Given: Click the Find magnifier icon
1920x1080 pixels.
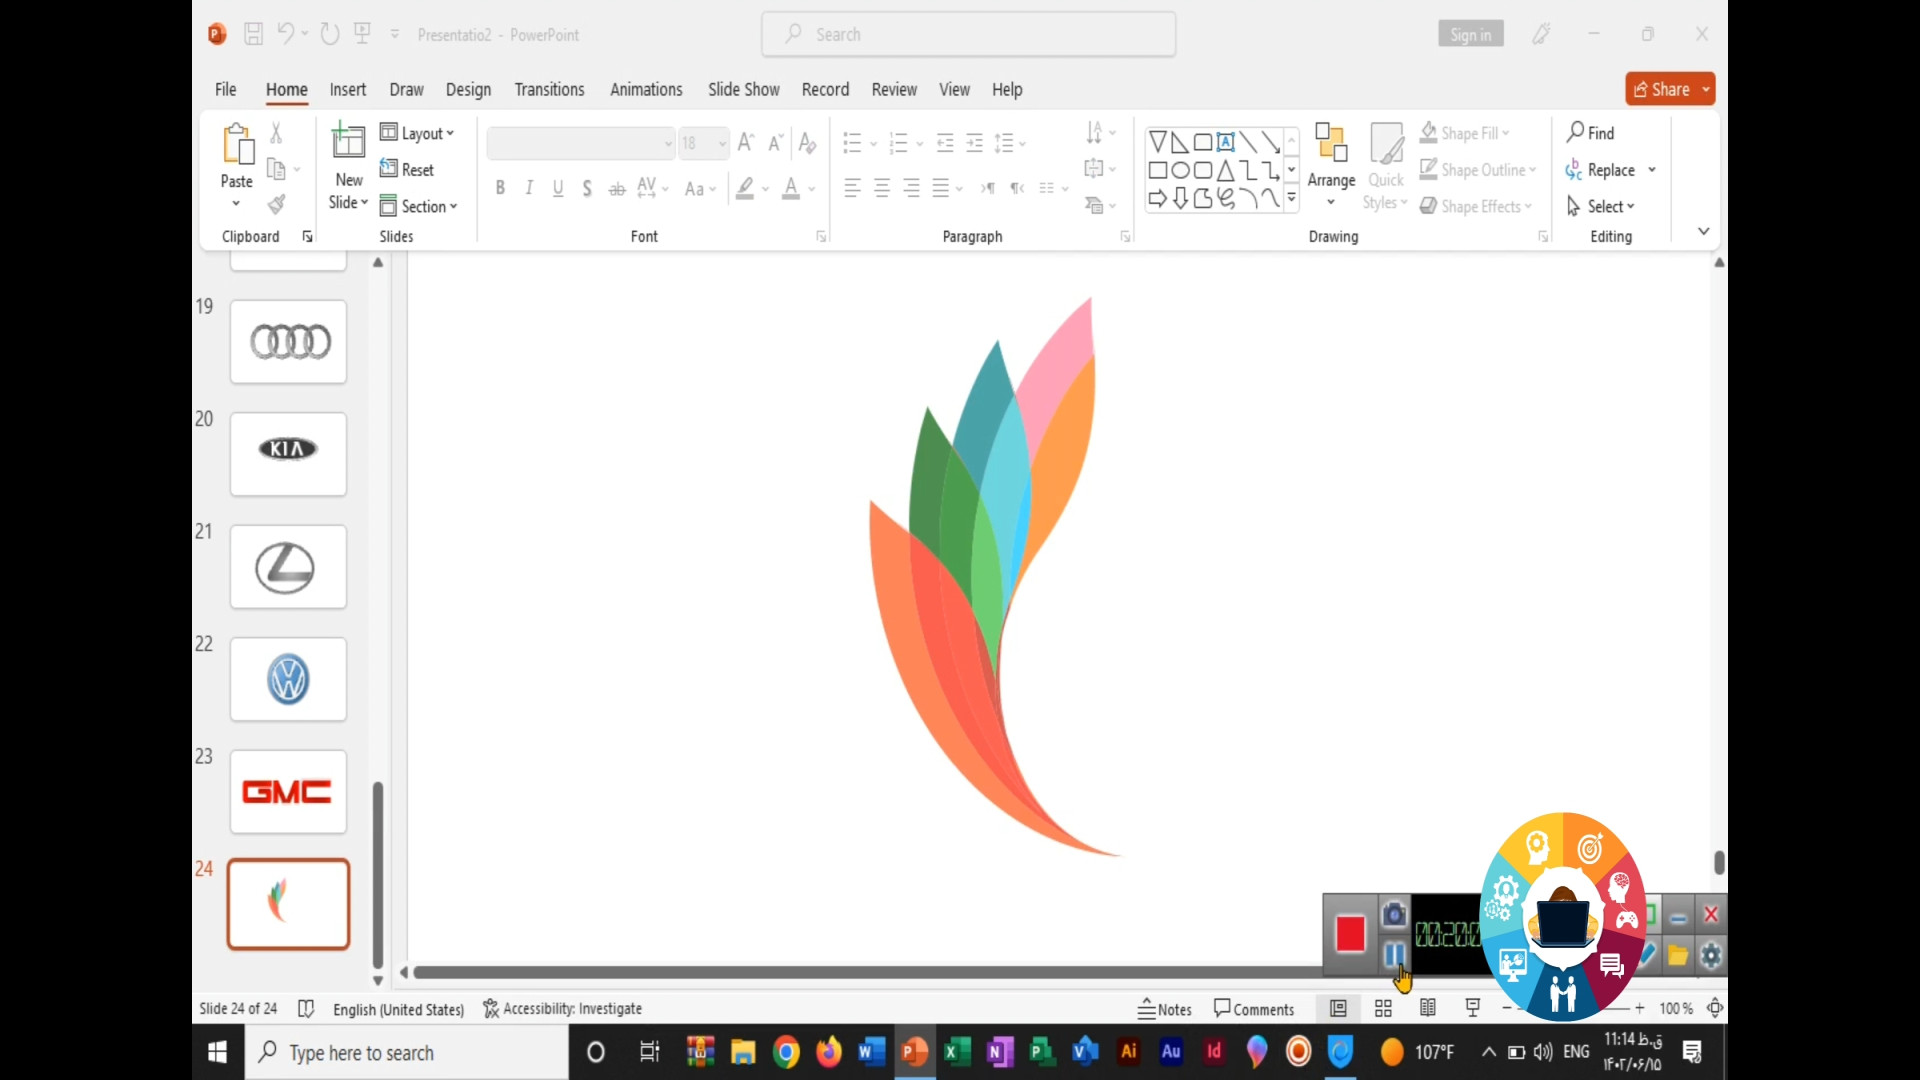Looking at the screenshot, I should (x=1576, y=132).
